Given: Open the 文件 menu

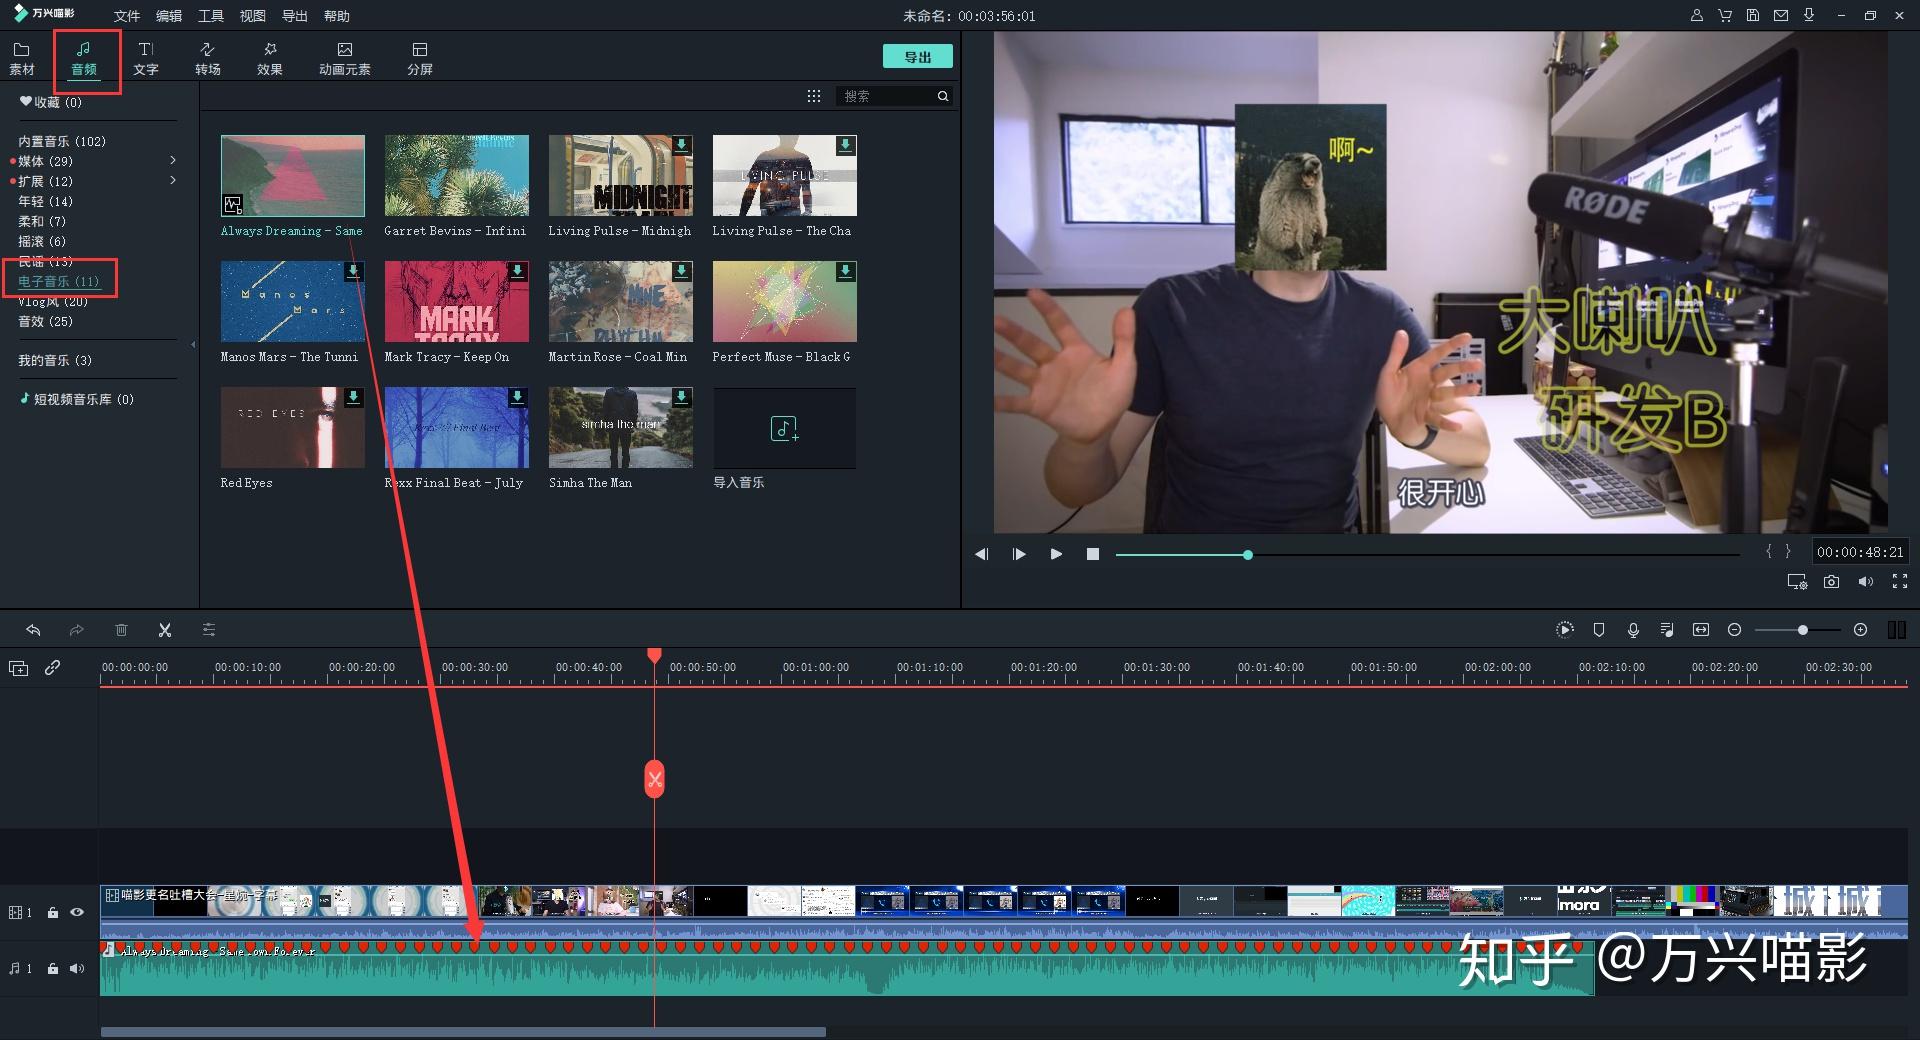Looking at the screenshot, I should tap(127, 16).
